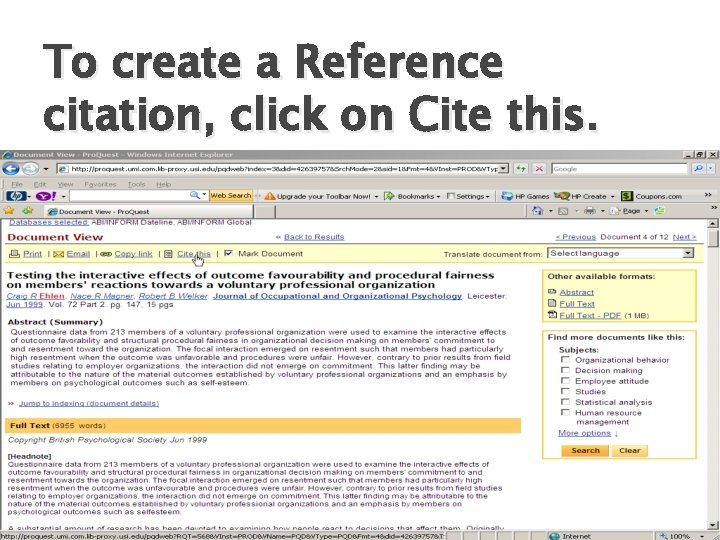Click the Add to Favorites icon
The height and width of the screenshot is (540, 720).
(x=28, y=211)
